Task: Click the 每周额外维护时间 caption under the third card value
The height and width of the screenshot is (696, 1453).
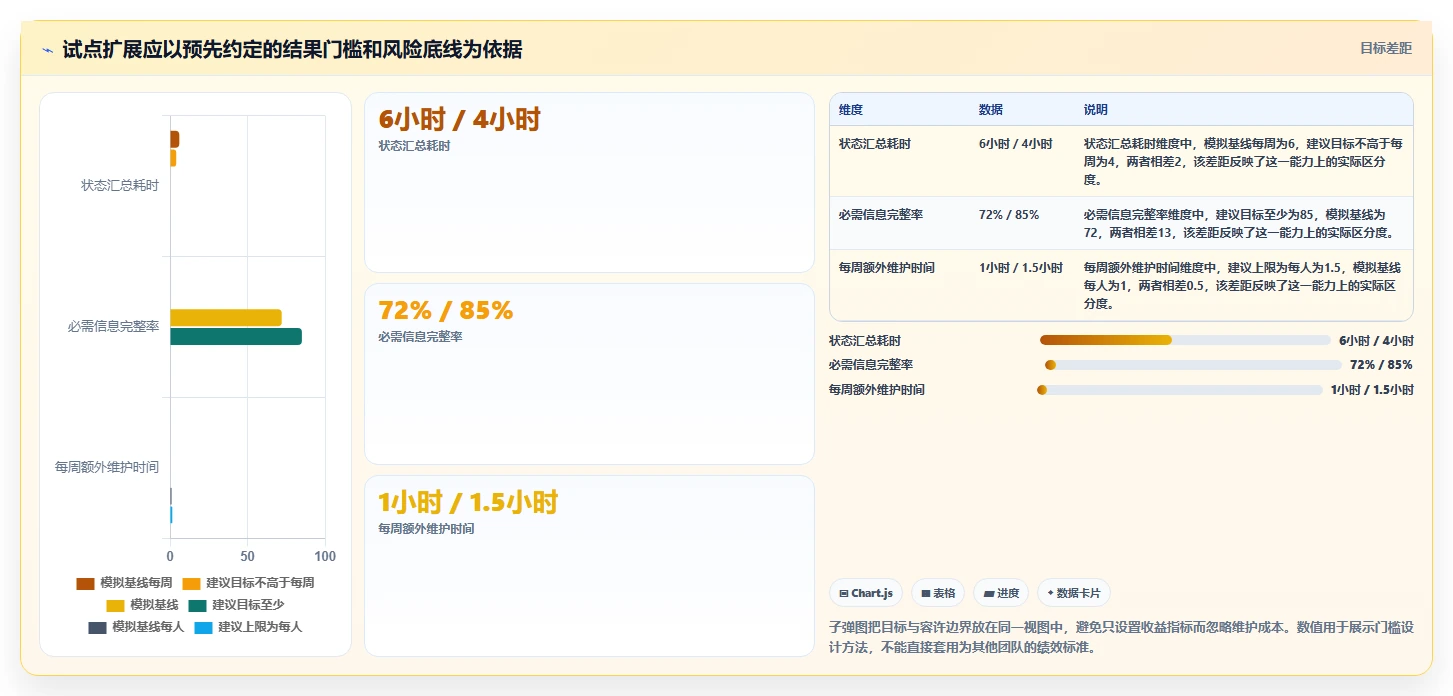Action: (426, 528)
